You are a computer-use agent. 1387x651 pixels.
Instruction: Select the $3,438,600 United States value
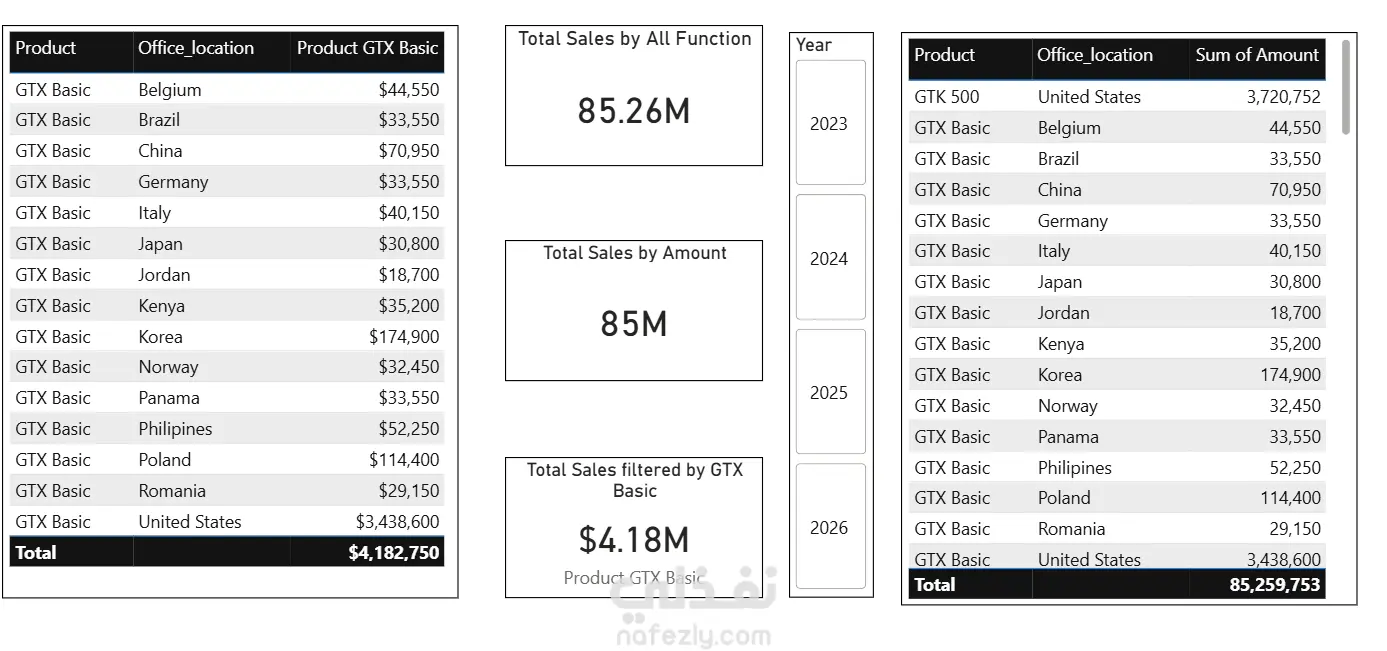[x=397, y=521]
